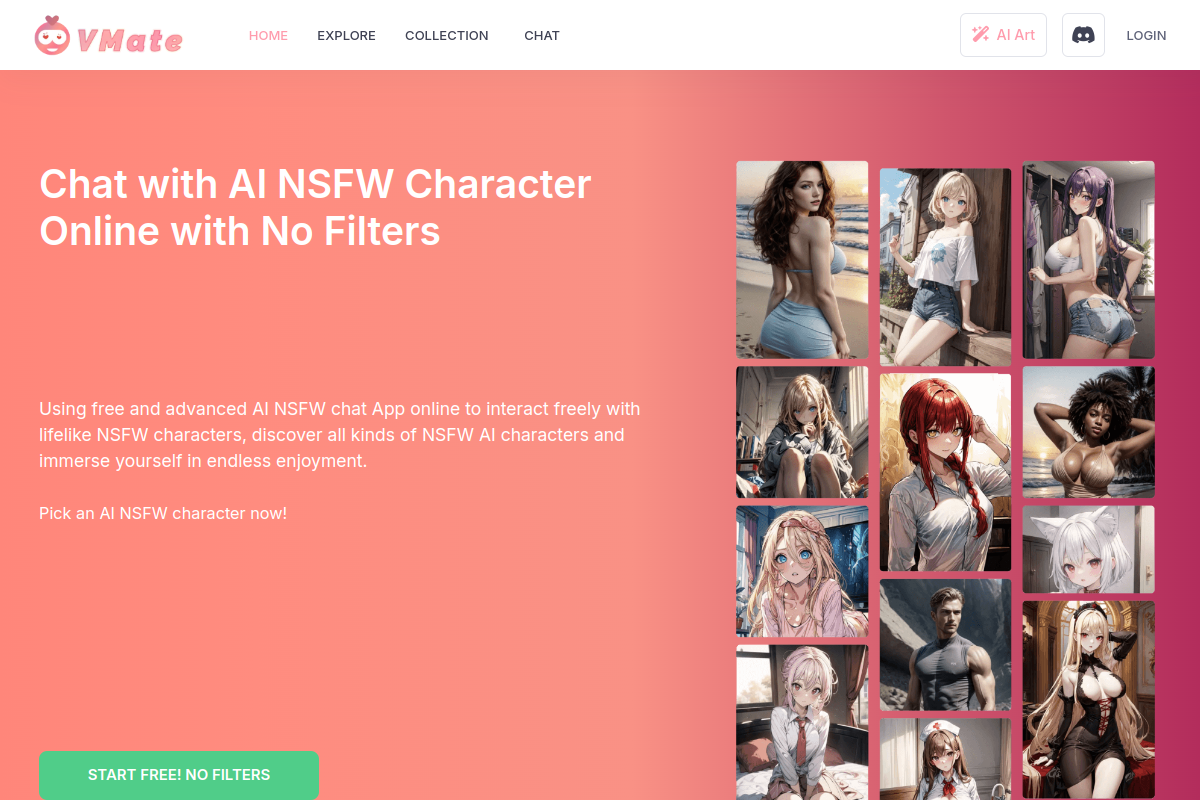
Task: Click the AI Art button
Action: 1003,35
